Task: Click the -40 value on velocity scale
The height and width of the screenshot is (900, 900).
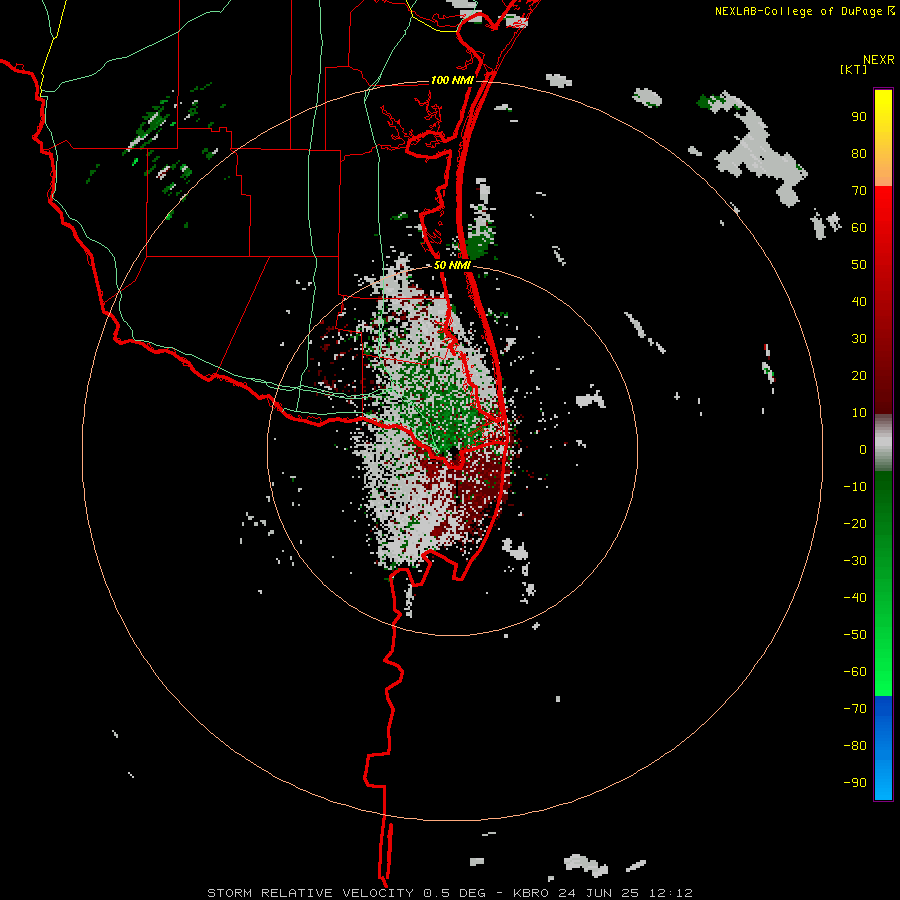Action: [855, 598]
